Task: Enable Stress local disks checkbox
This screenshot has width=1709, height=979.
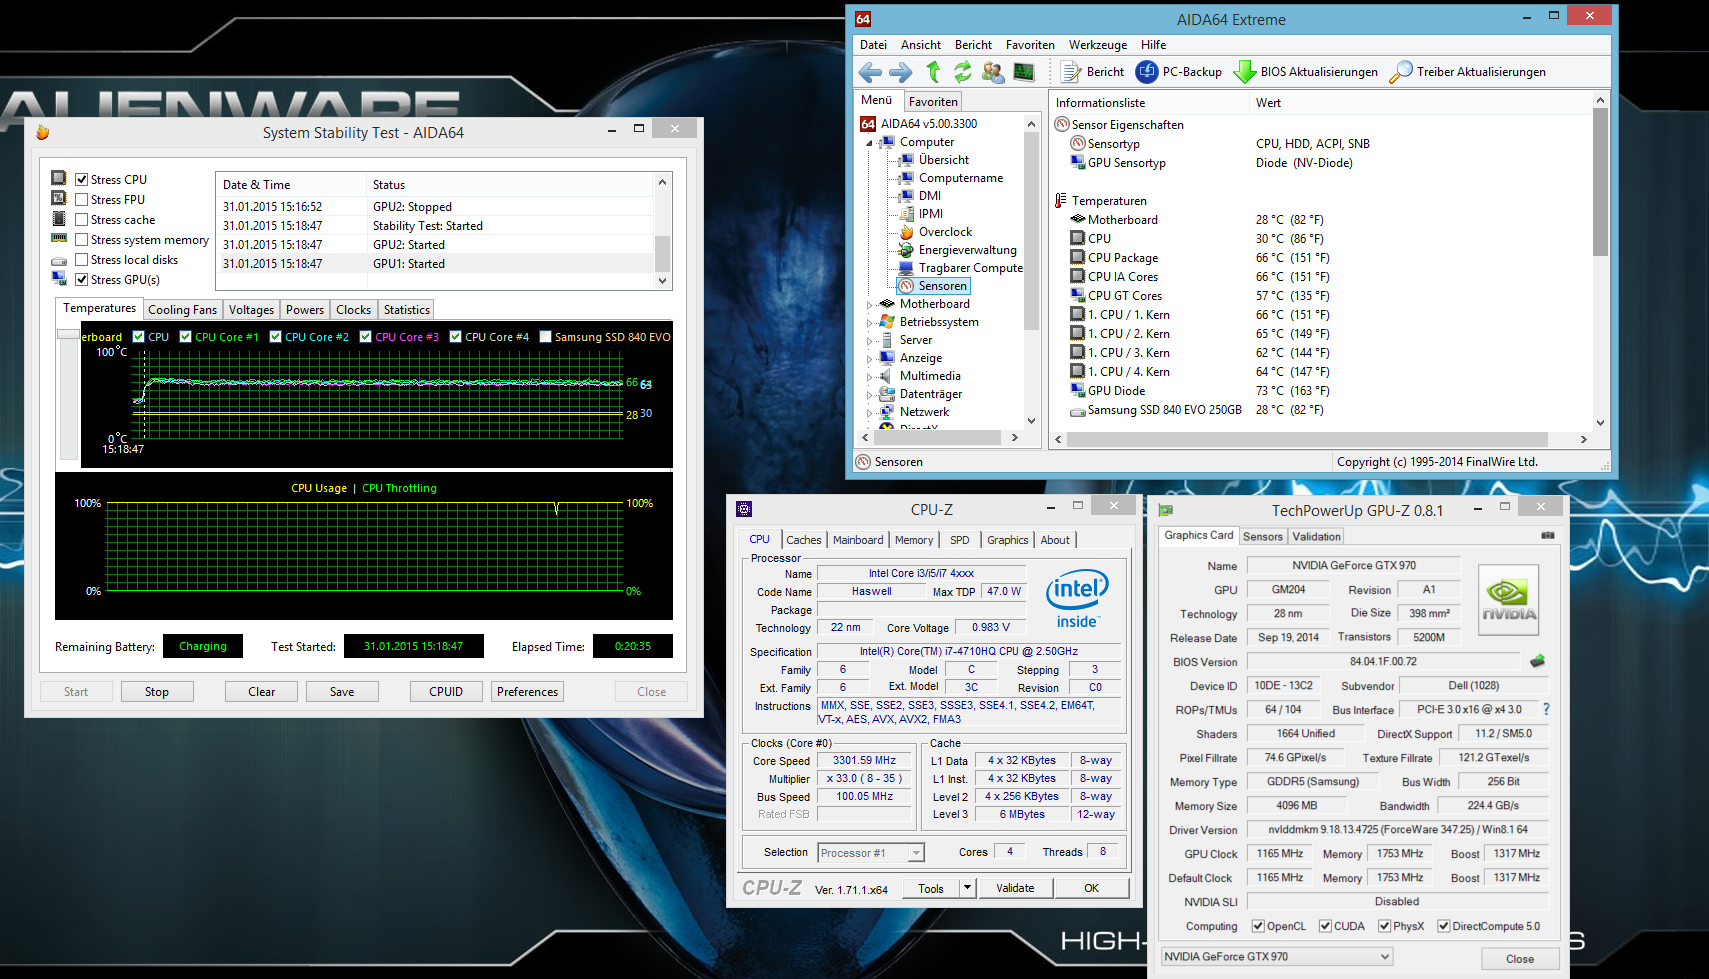Action: pyautogui.click(x=82, y=260)
